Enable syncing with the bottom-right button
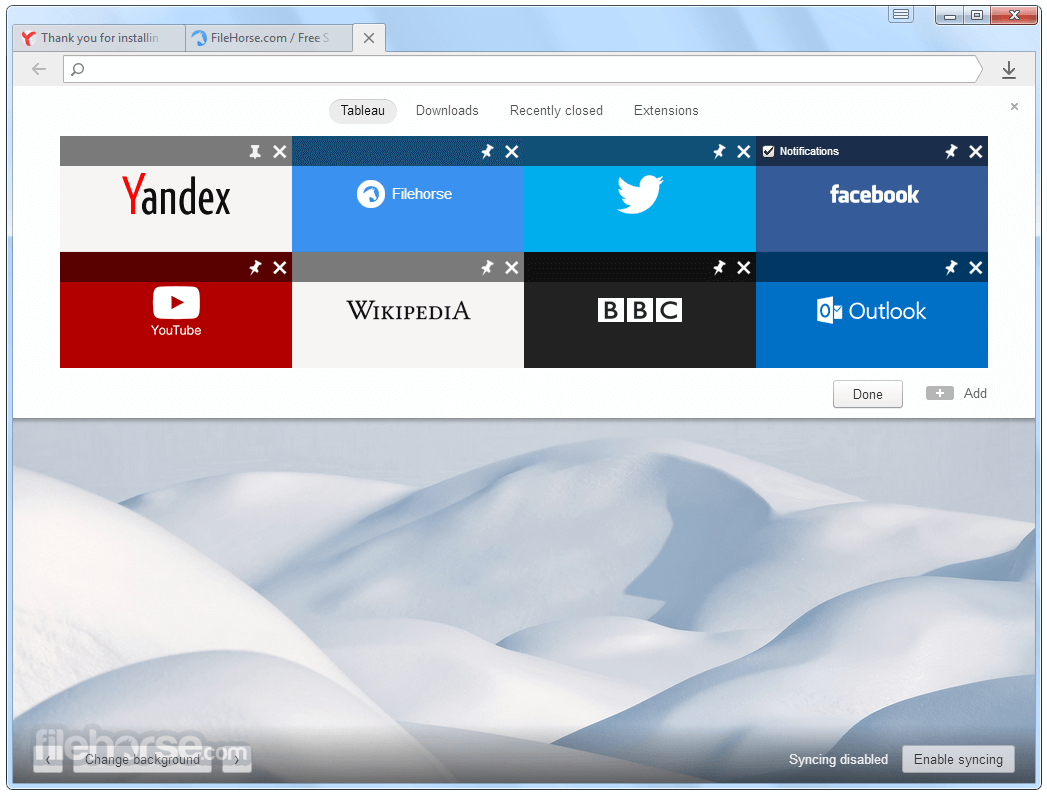This screenshot has height=796, width=1047. (958, 759)
